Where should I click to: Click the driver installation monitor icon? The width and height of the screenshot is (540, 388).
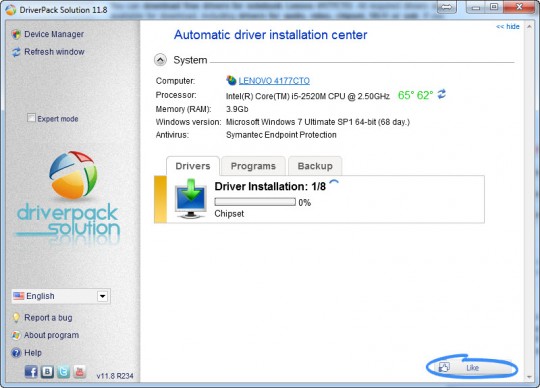coord(191,199)
